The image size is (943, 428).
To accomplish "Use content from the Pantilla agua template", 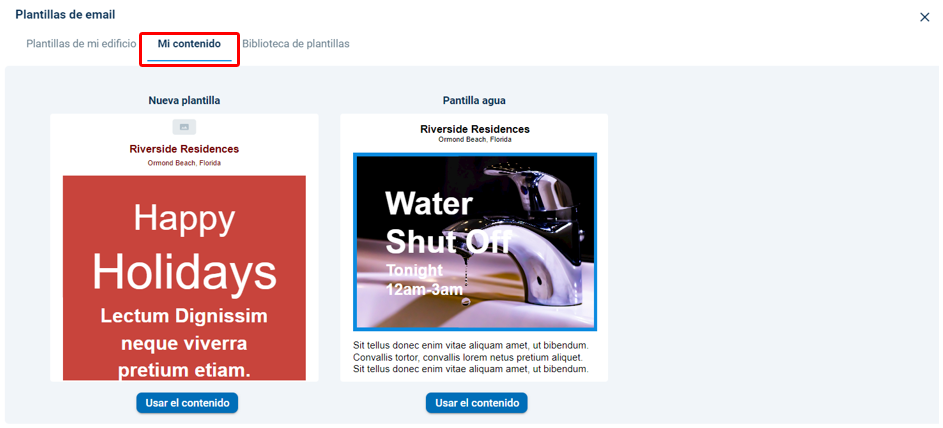I will (x=477, y=403).
